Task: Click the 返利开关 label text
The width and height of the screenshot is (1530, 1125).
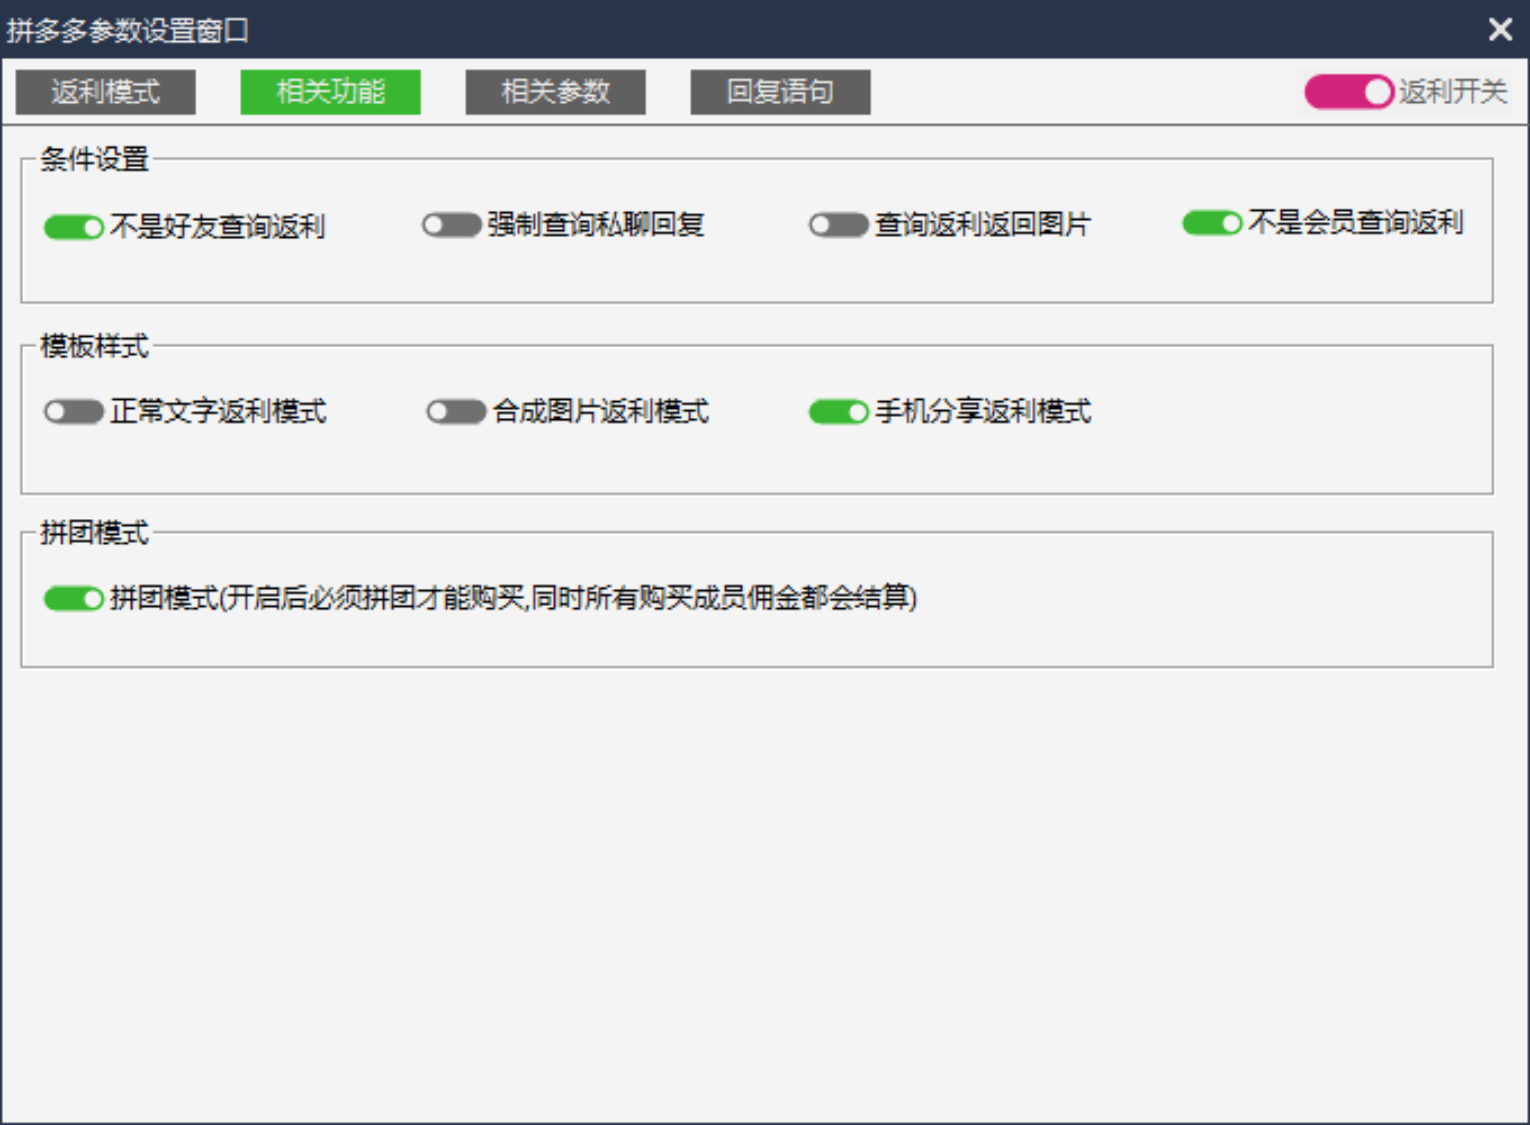Action: pyautogui.click(x=1452, y=92)
